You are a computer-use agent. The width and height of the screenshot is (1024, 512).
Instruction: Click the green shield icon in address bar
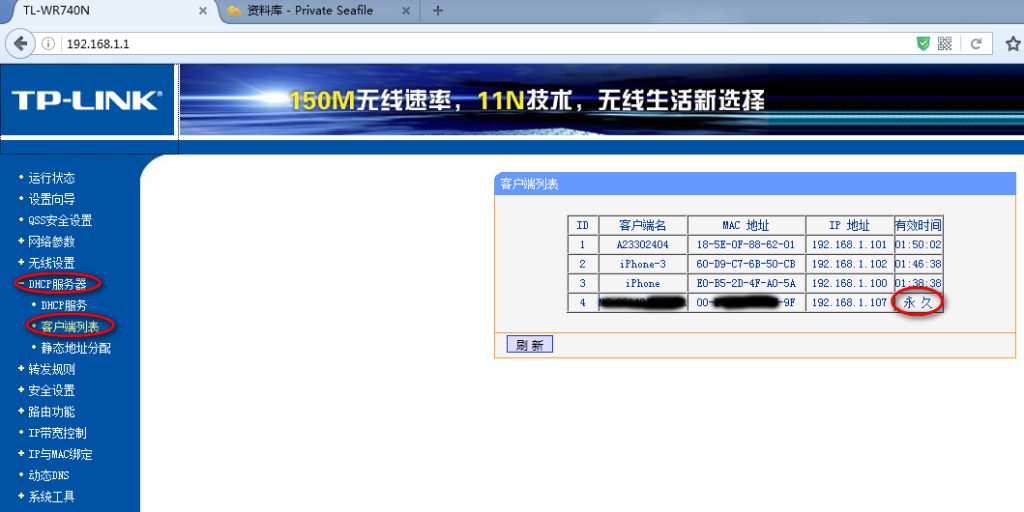pos(923,44)
